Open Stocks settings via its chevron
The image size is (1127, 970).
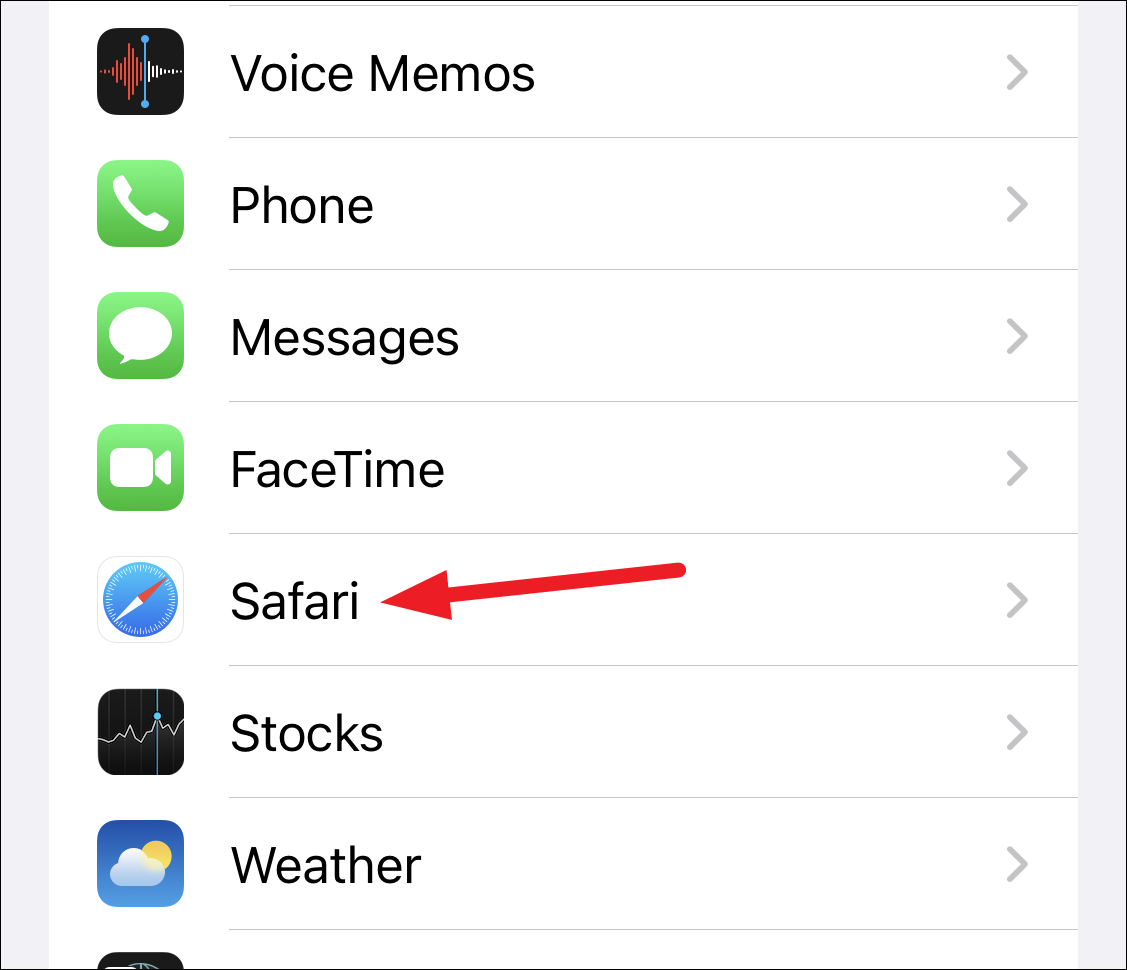1017,732
